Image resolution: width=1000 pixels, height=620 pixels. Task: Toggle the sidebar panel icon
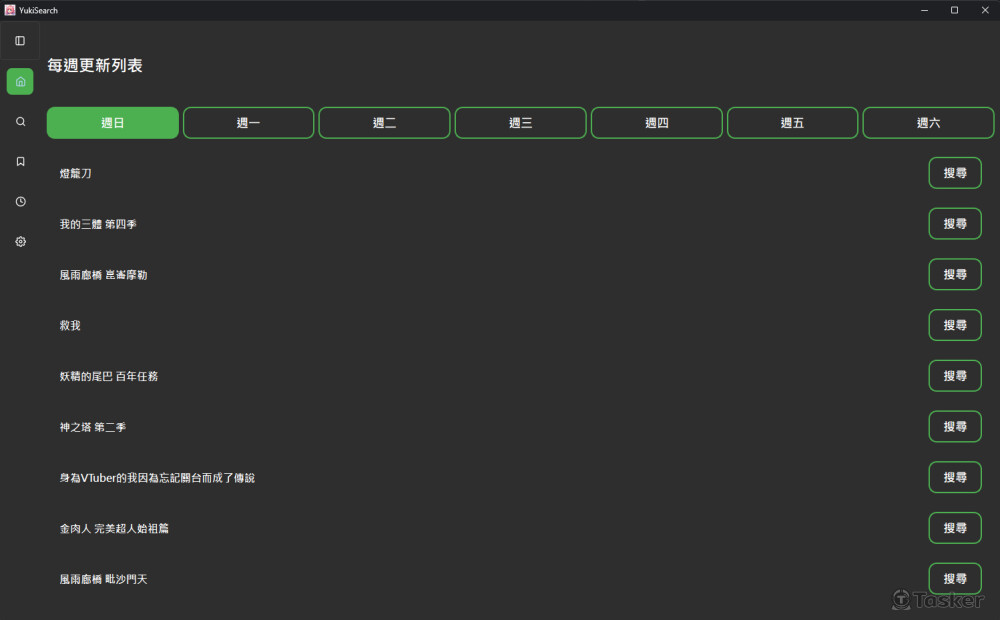pos(20,41)
